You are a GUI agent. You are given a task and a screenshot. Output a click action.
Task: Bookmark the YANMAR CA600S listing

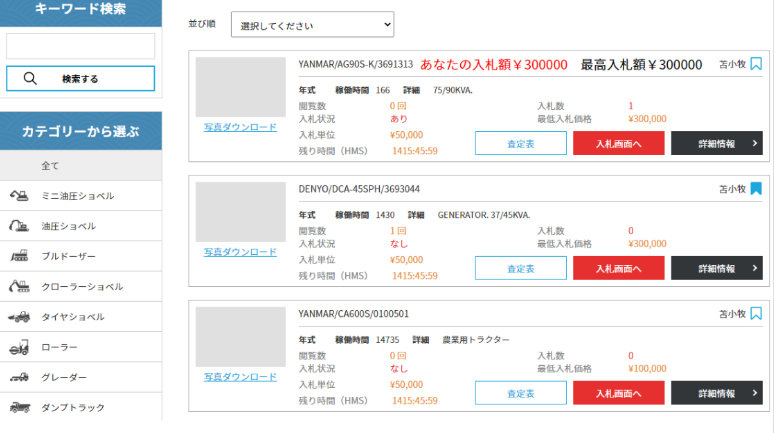(756, 314)
